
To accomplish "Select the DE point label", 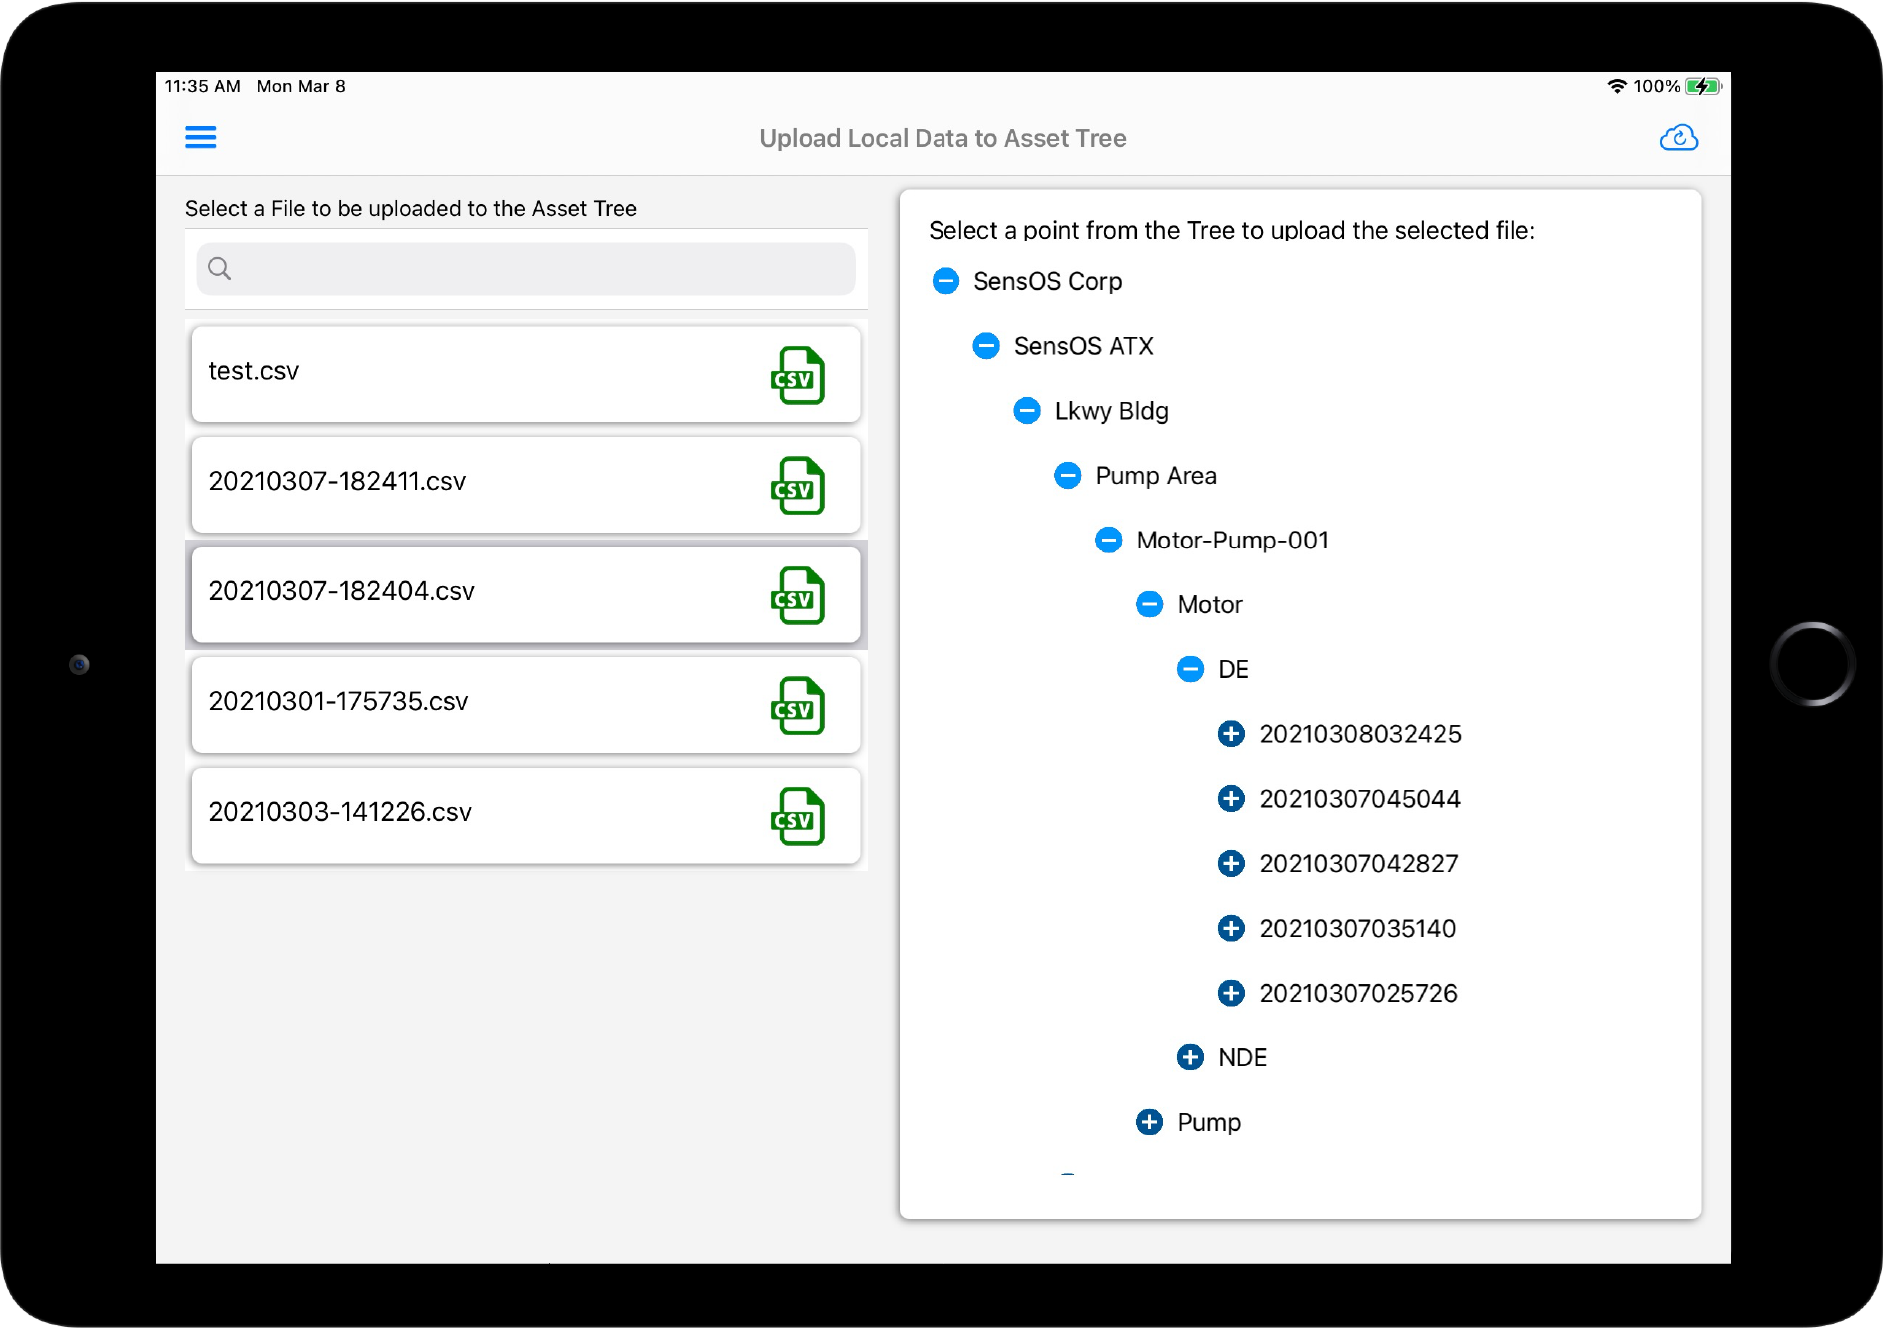I will 1233,669.
